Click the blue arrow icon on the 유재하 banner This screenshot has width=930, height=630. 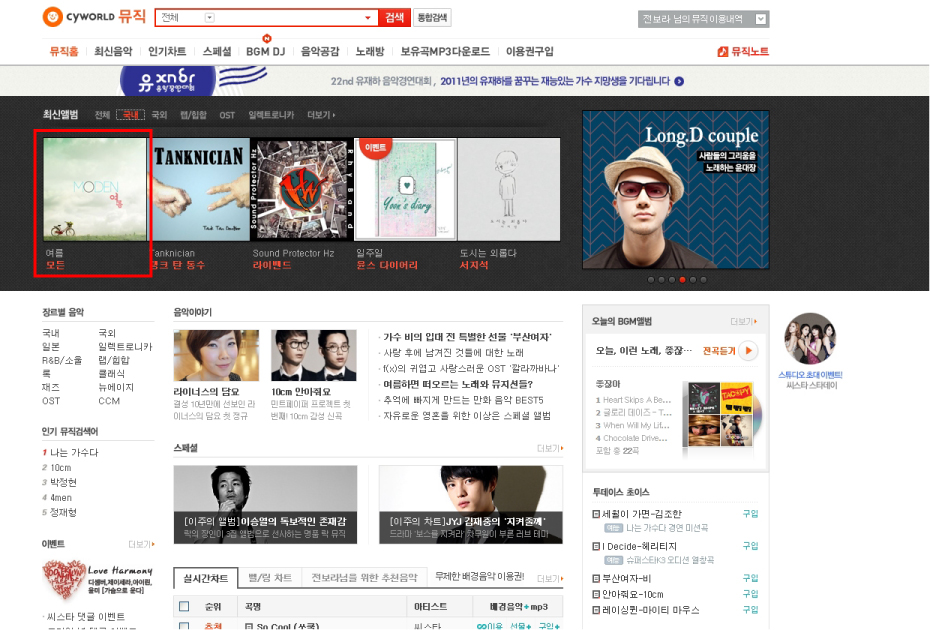(x=679, y=81)
